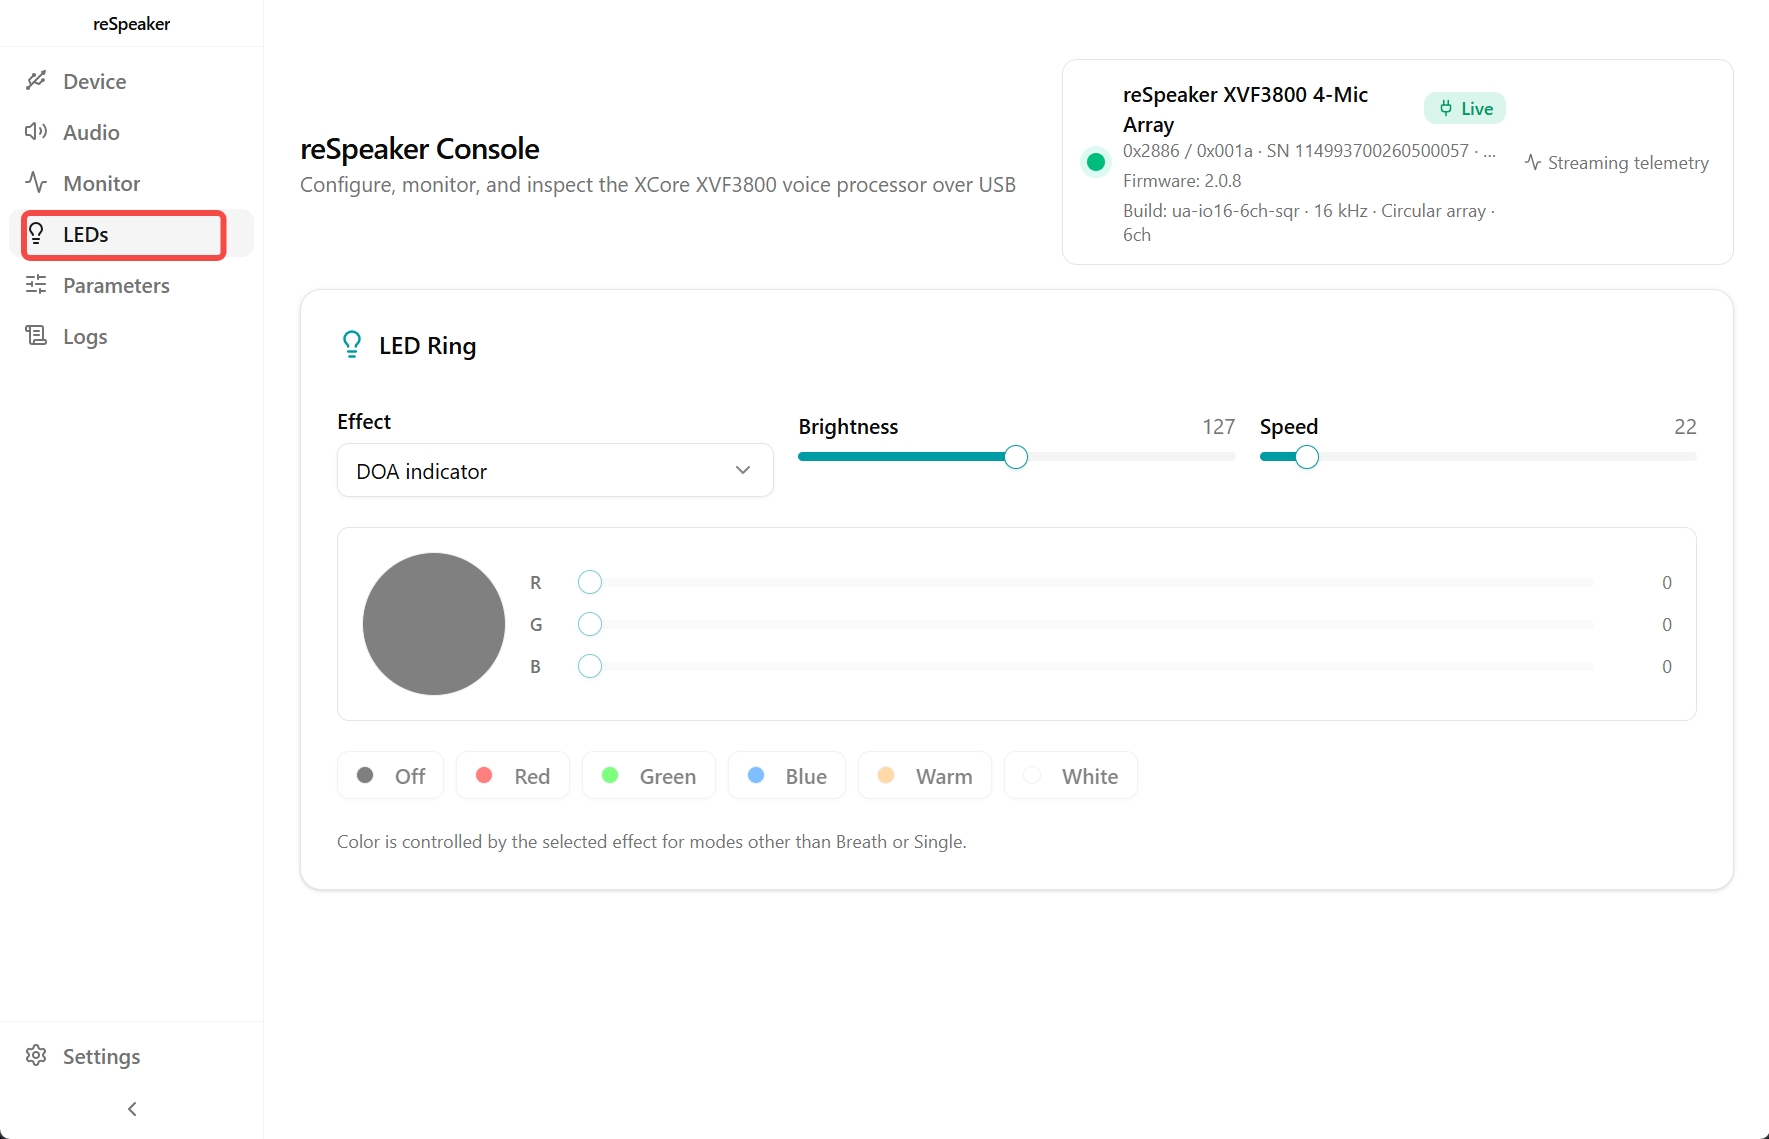Click the gray color preview circle
The image size is (1769, 1139).
click(434, 624)
